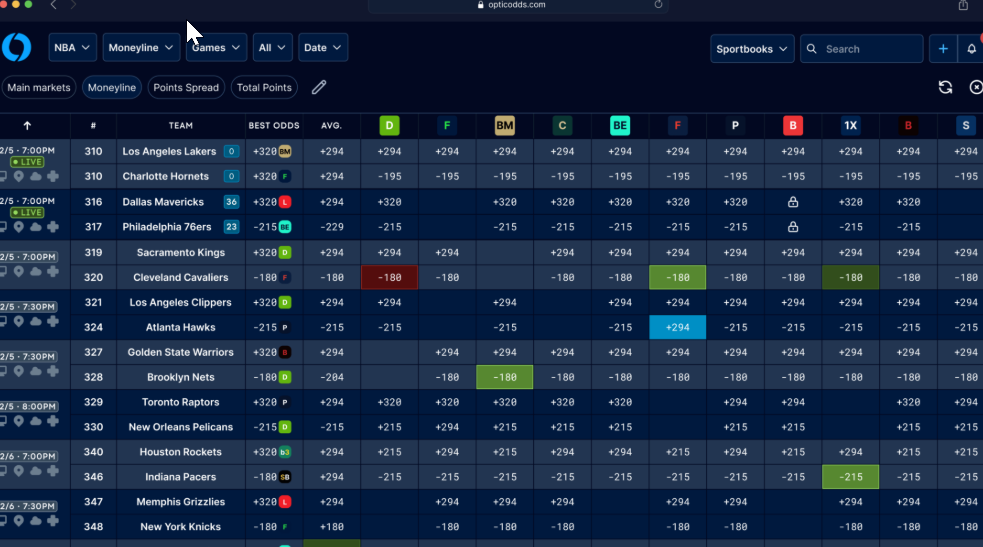
Task: Click the teal BE sportsbook header icon
Action: tap(620, 126)
